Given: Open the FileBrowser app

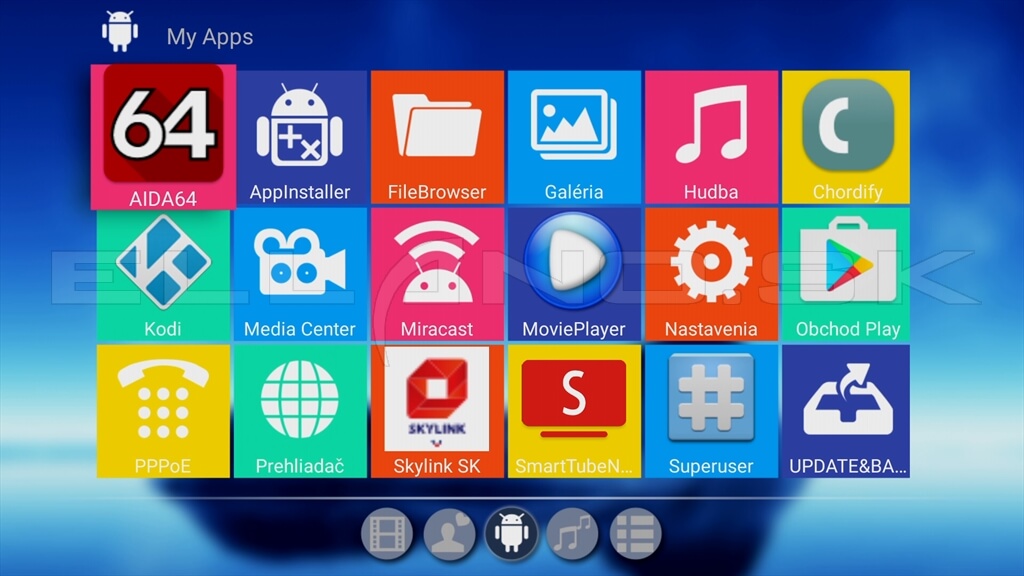Looking at the screenshot, I should tap(437, 137).
